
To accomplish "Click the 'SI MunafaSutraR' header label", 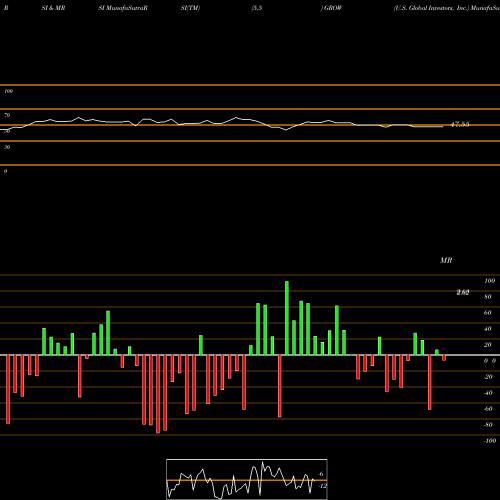I will tap(123, 8).
